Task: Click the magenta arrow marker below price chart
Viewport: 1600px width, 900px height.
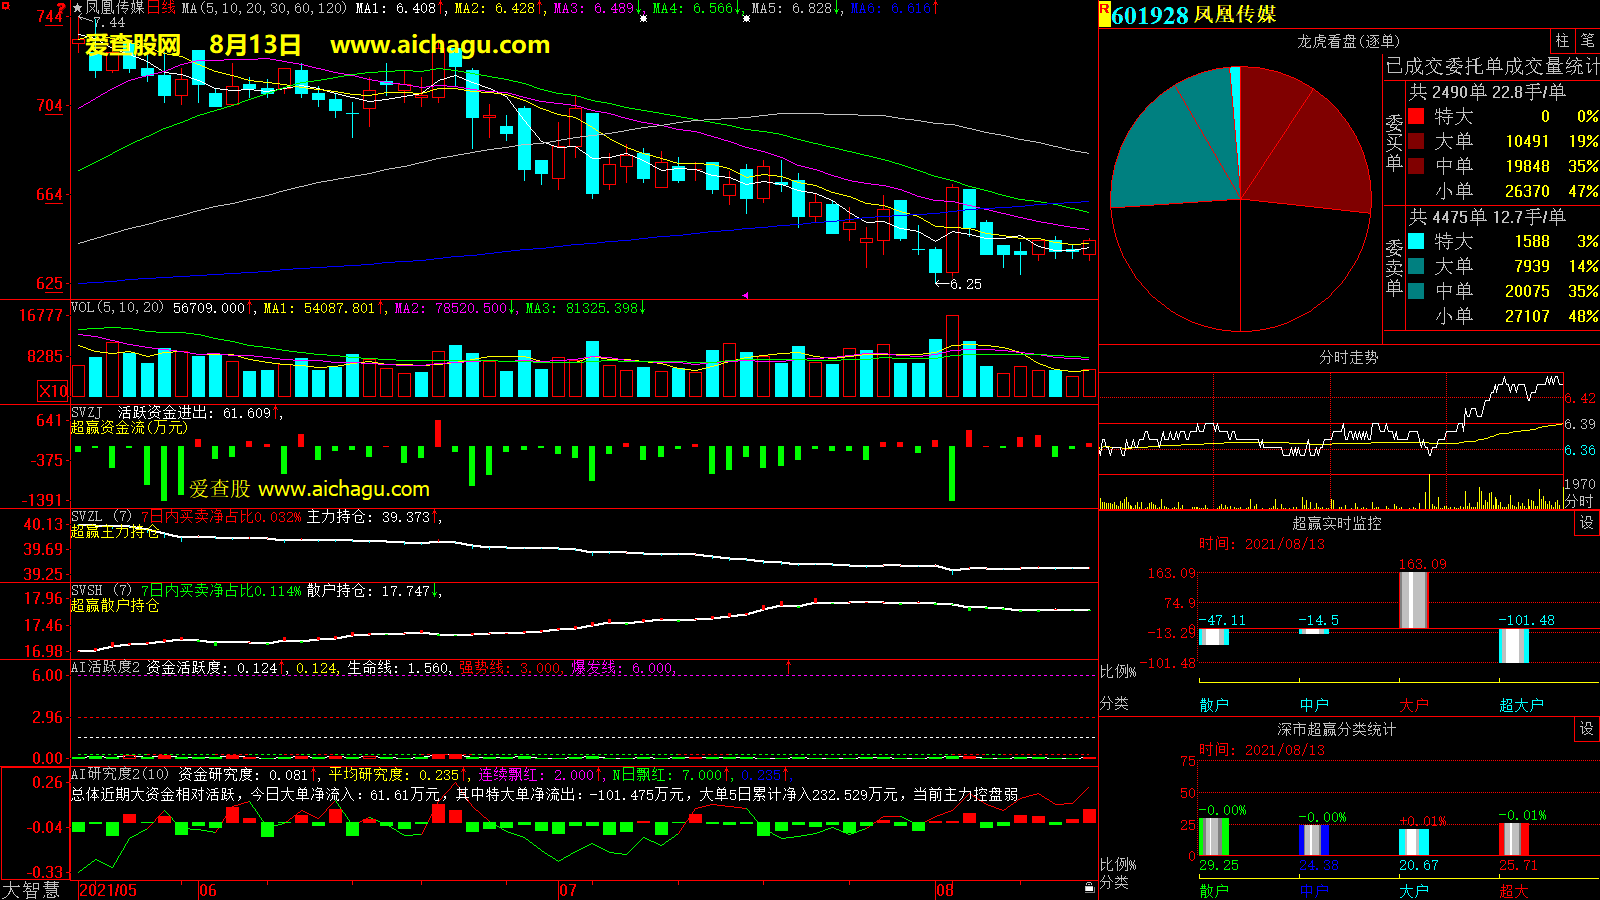Action: (745, 295)
